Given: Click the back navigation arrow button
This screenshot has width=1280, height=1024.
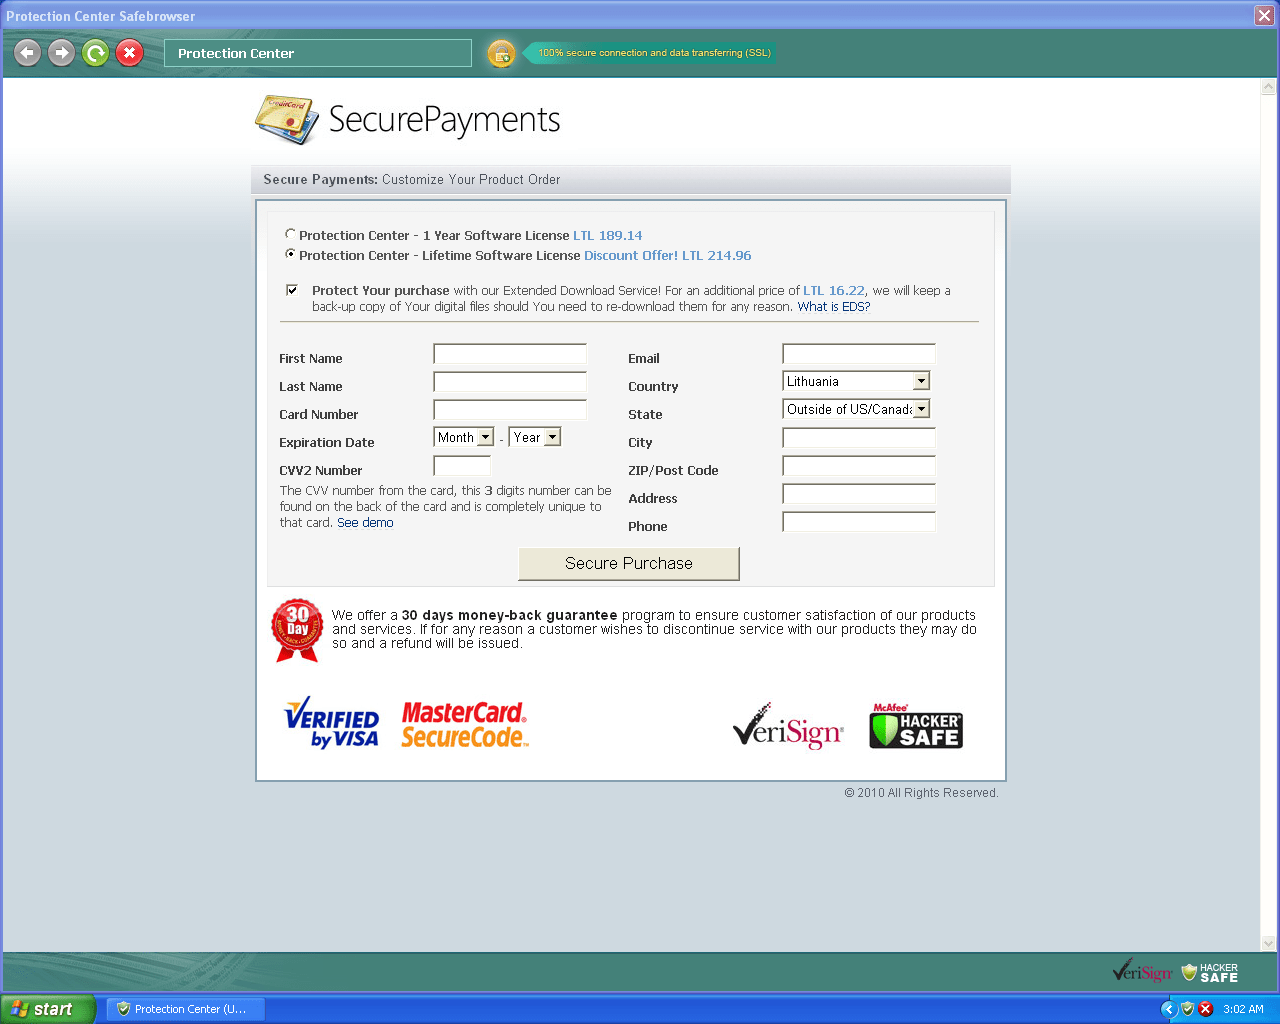Looking at the screenshot, I should coord(28,53).
